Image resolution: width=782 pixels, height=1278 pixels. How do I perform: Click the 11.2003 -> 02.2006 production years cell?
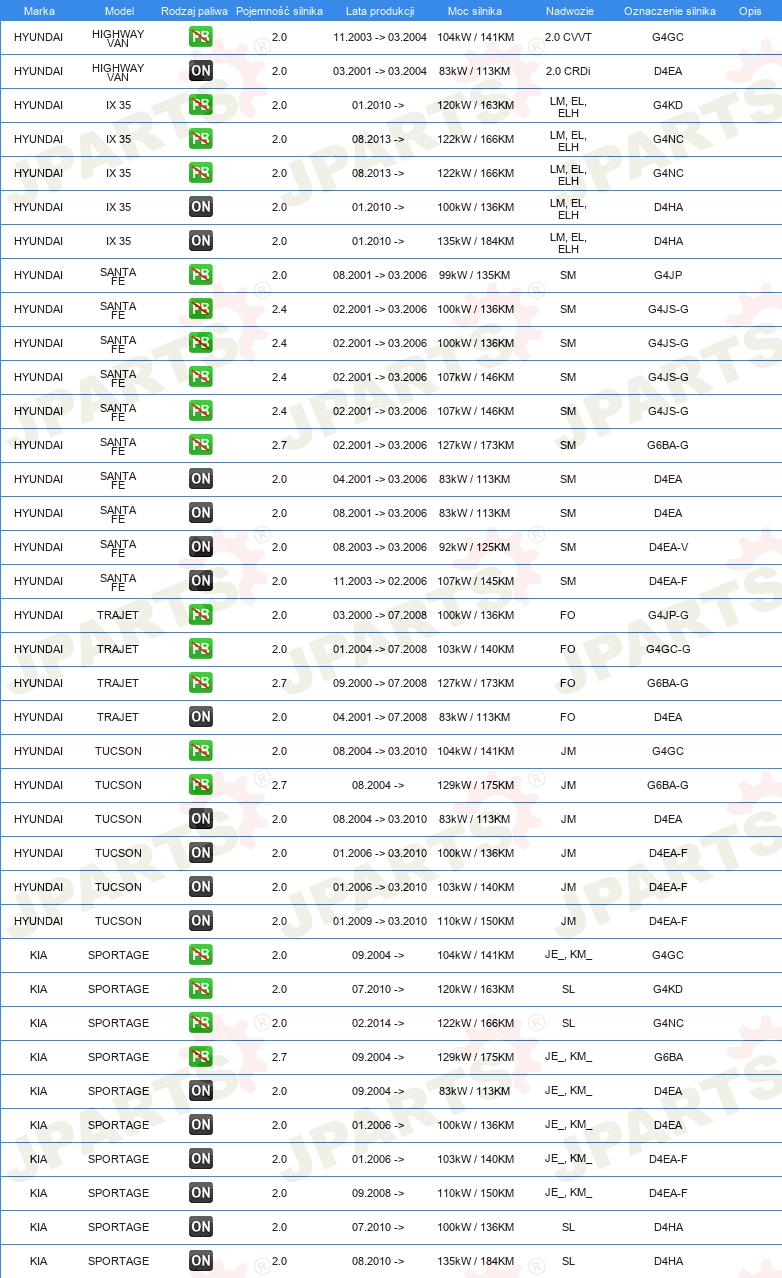380,581
